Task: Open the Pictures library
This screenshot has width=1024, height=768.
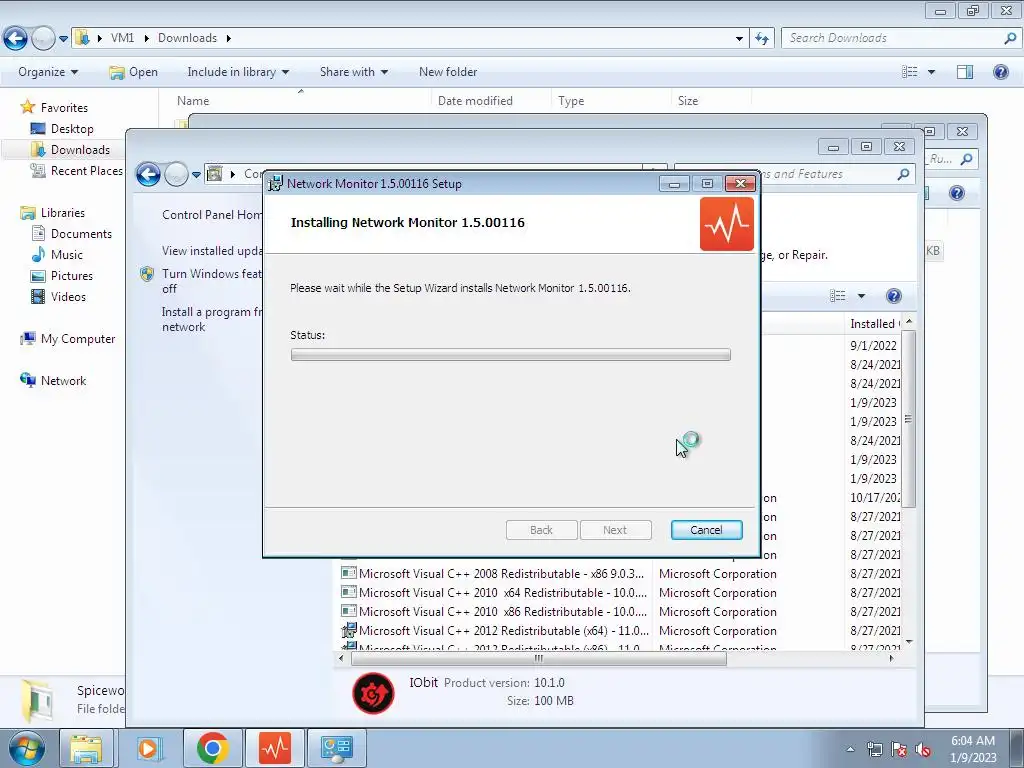Action: click(72, 276)
